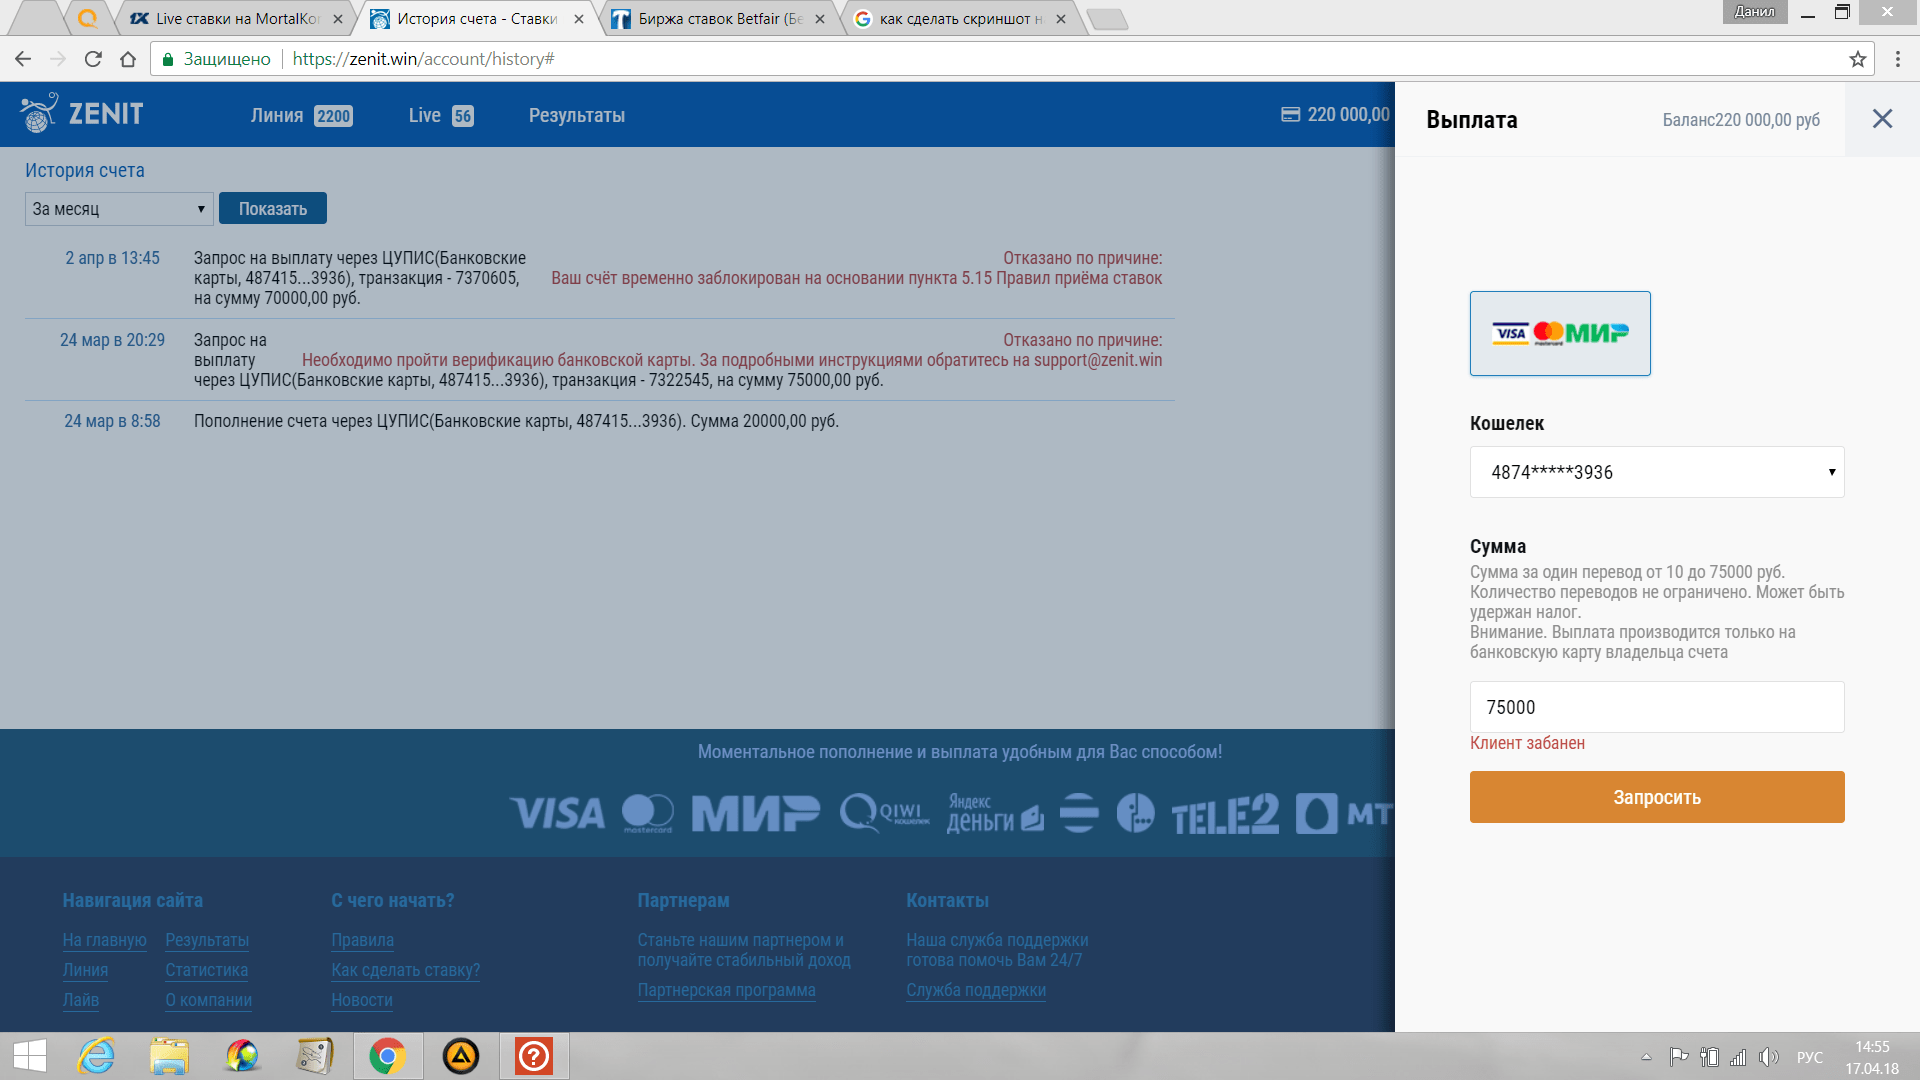The height and width of the screenshot is (1080, 1920).
Task: Click the Сумма field containing 75000
Action: (x=1656, y=707)
